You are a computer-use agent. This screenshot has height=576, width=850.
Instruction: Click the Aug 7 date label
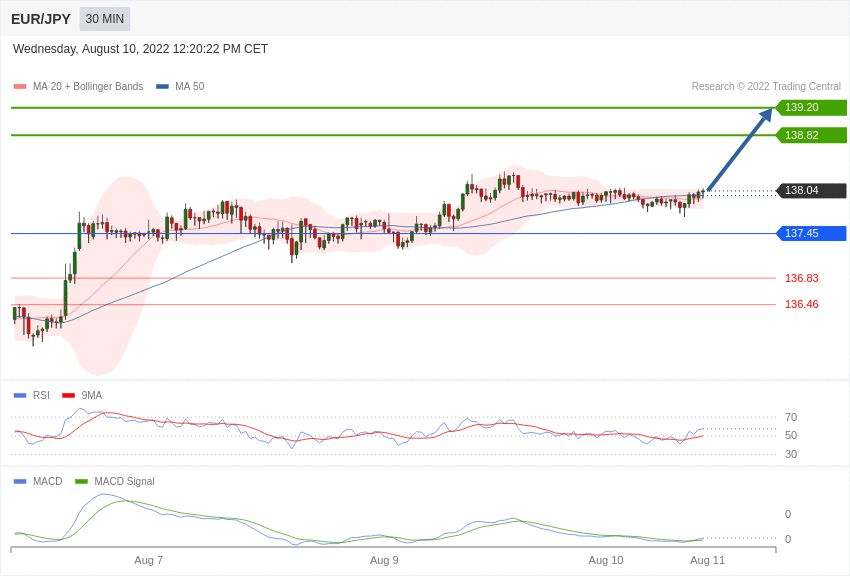(x=149, y=560)
